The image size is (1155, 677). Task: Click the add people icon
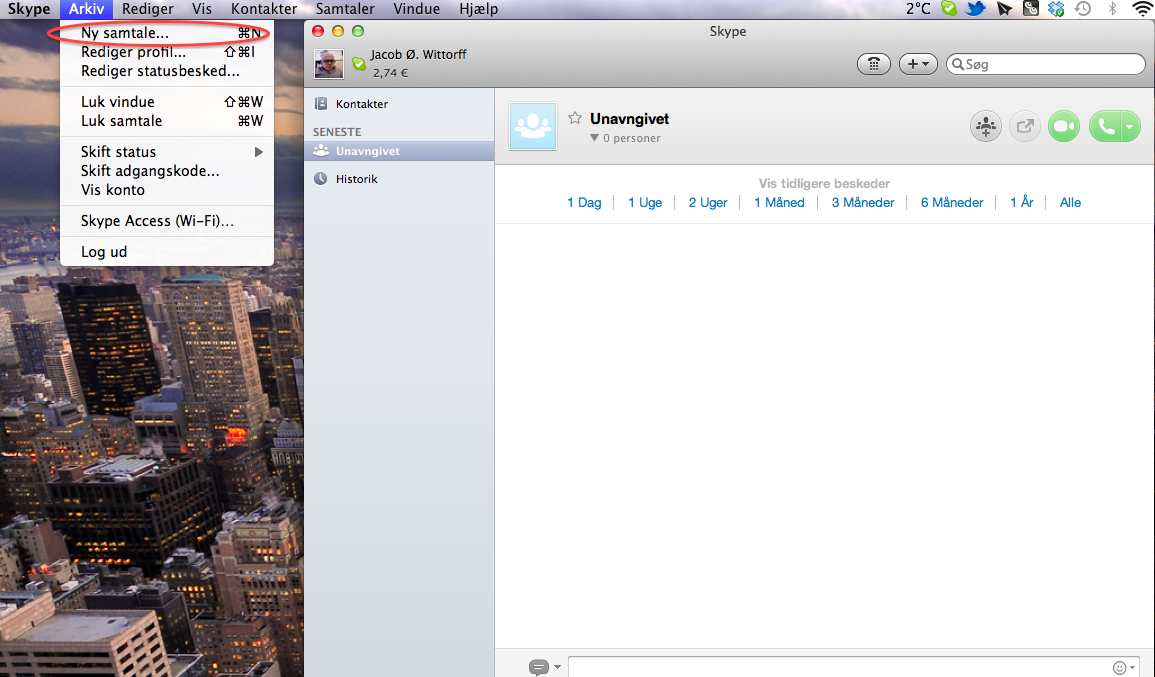[985, 127]
